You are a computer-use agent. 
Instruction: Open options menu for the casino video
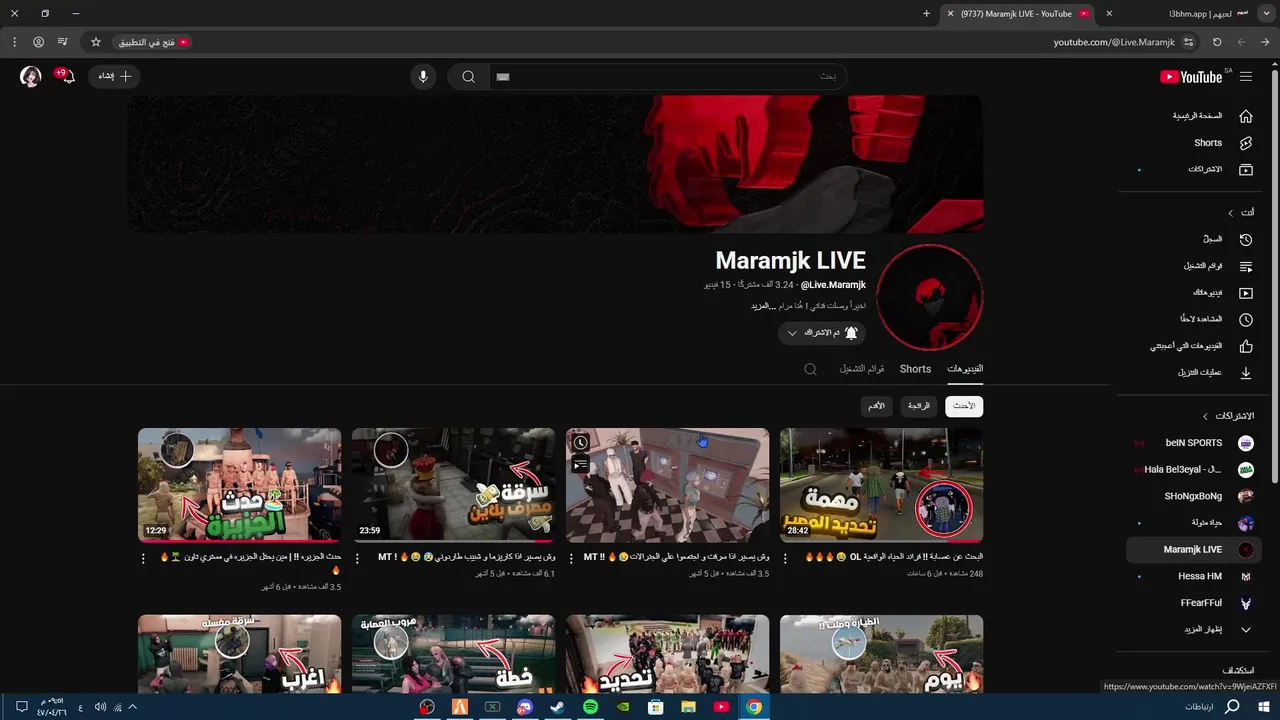[x=571, y=559]
